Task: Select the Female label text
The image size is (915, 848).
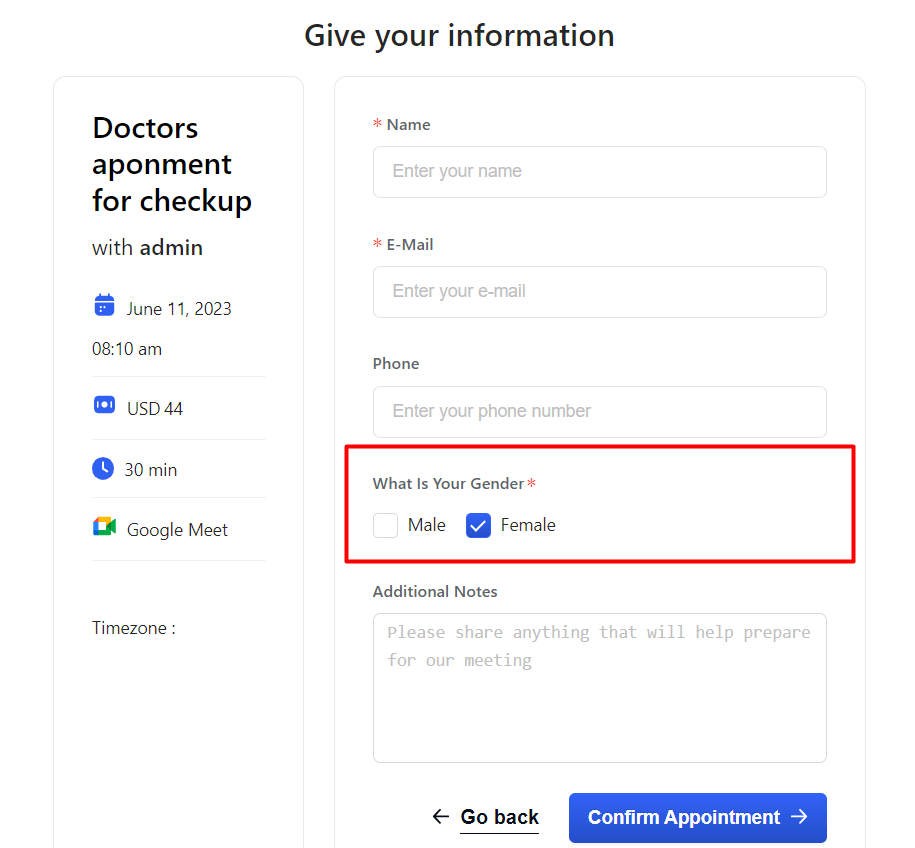Action: [528, 525]
